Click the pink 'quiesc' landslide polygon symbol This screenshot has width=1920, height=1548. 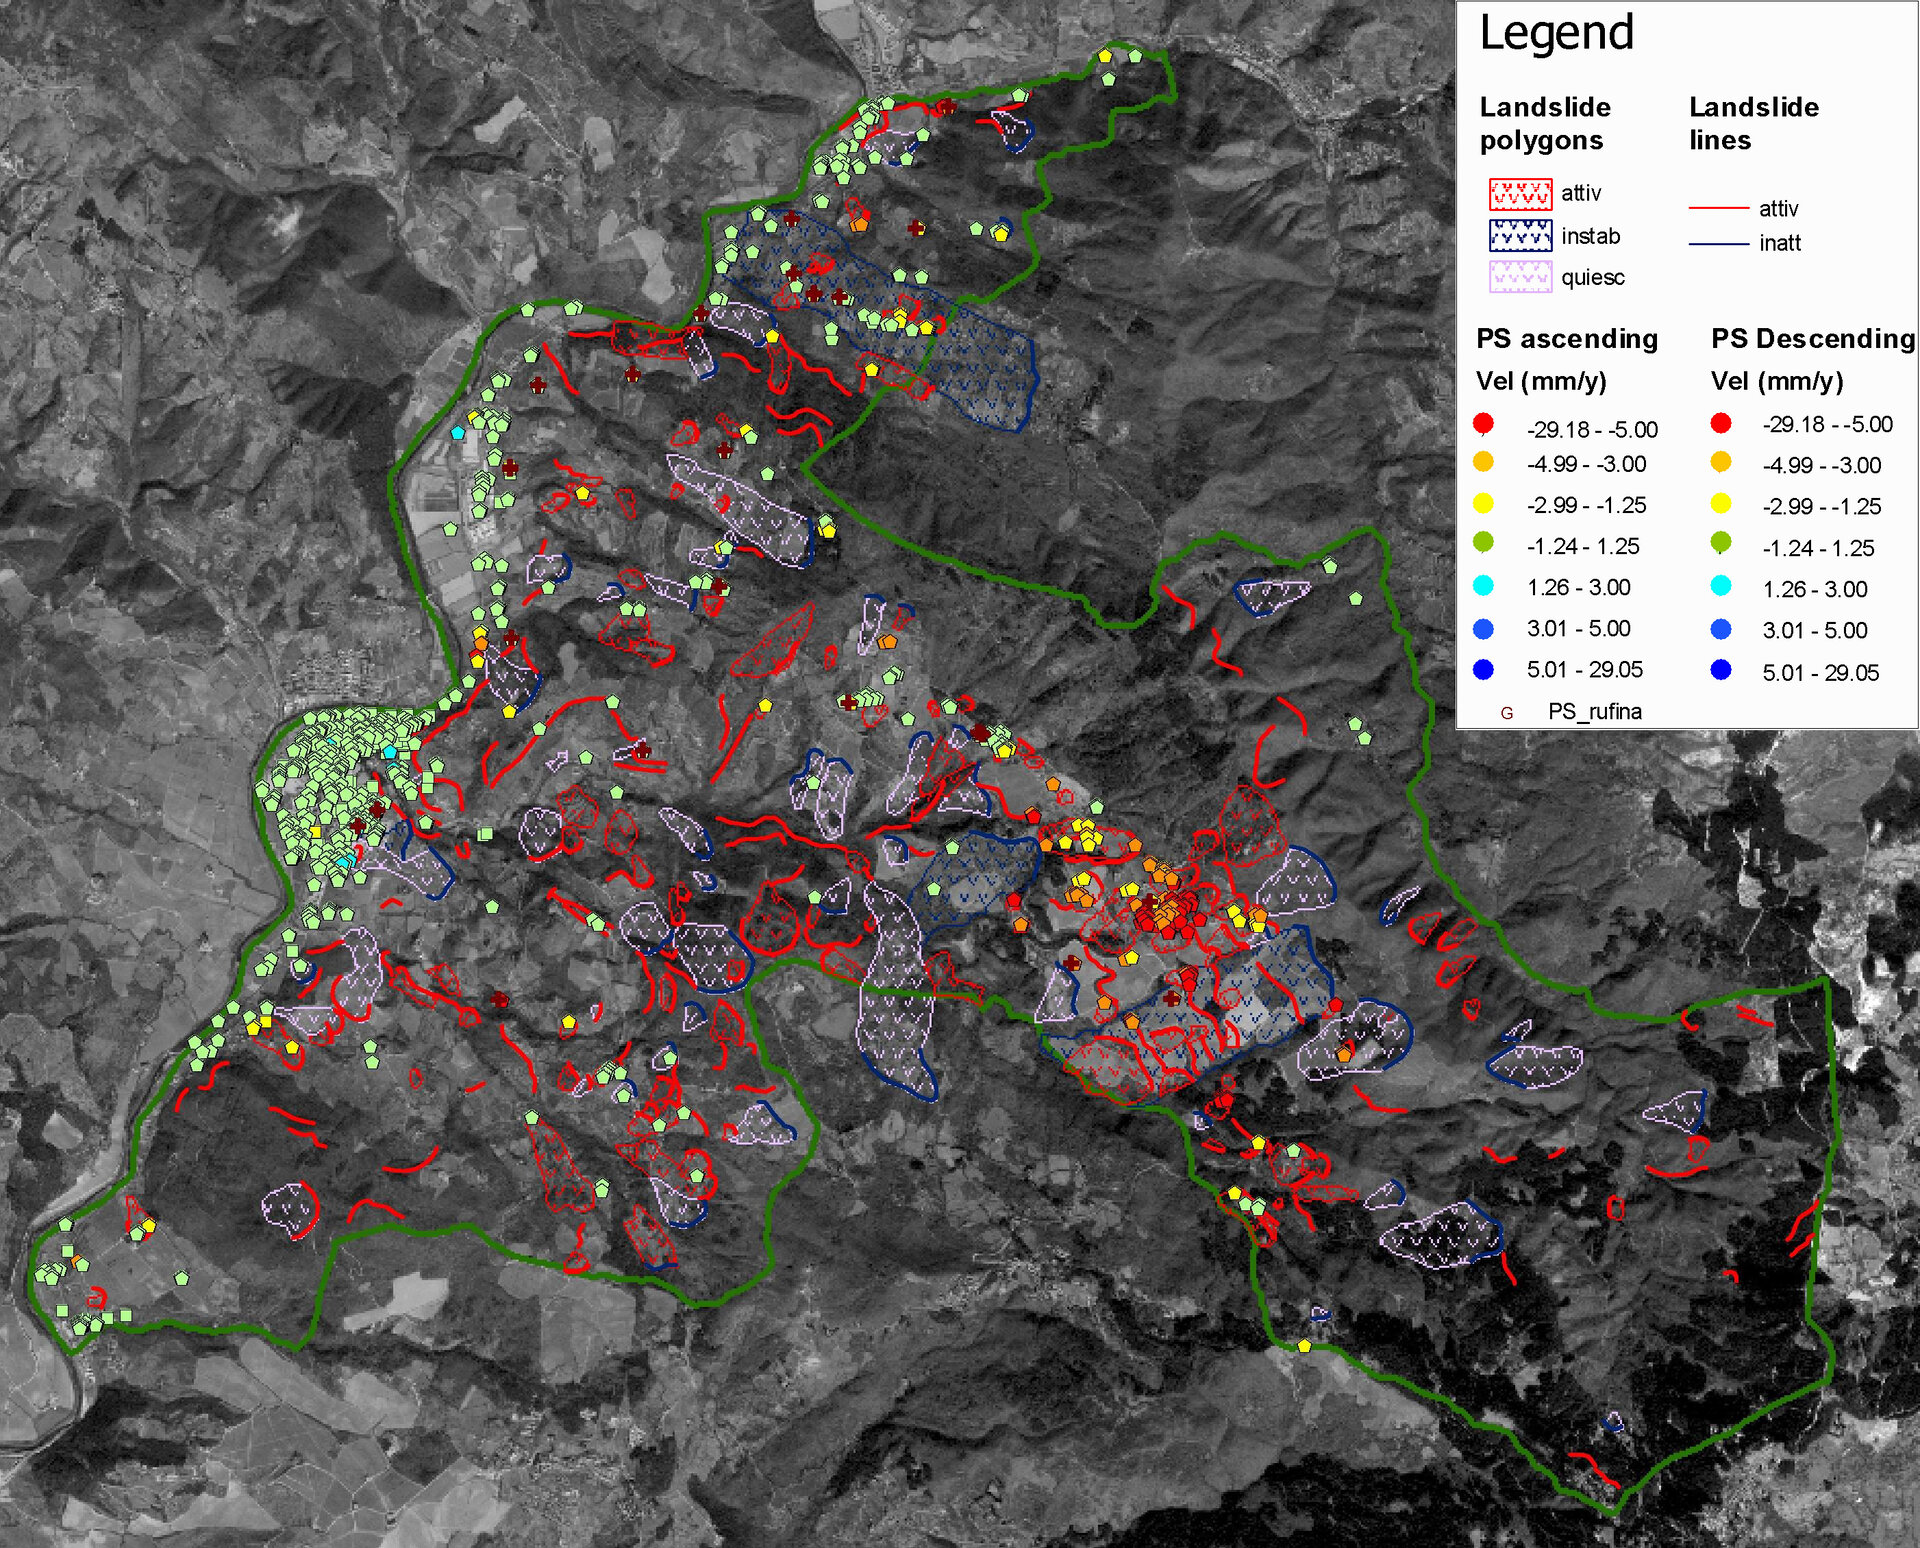[1520, 277]
